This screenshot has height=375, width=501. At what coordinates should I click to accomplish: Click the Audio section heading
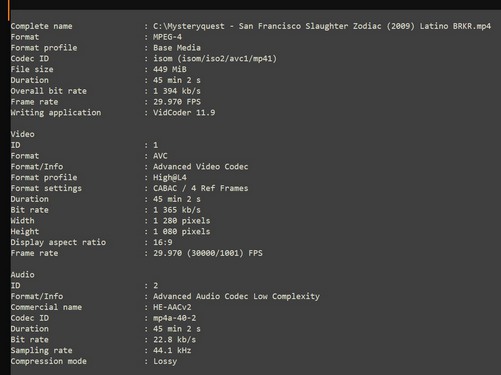tap(22, 275)
